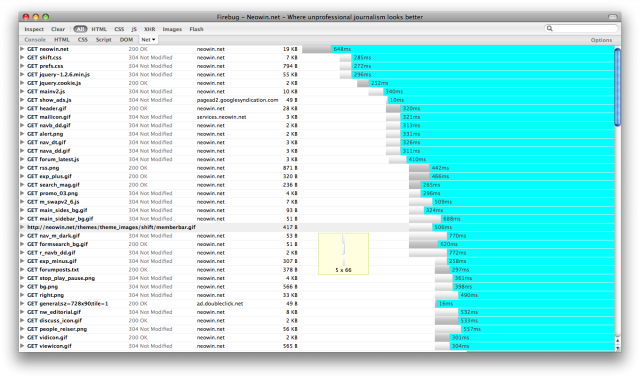Click the vertical scrollbar thumb
This screenshot has width=640, height=378.
[617, 87]
